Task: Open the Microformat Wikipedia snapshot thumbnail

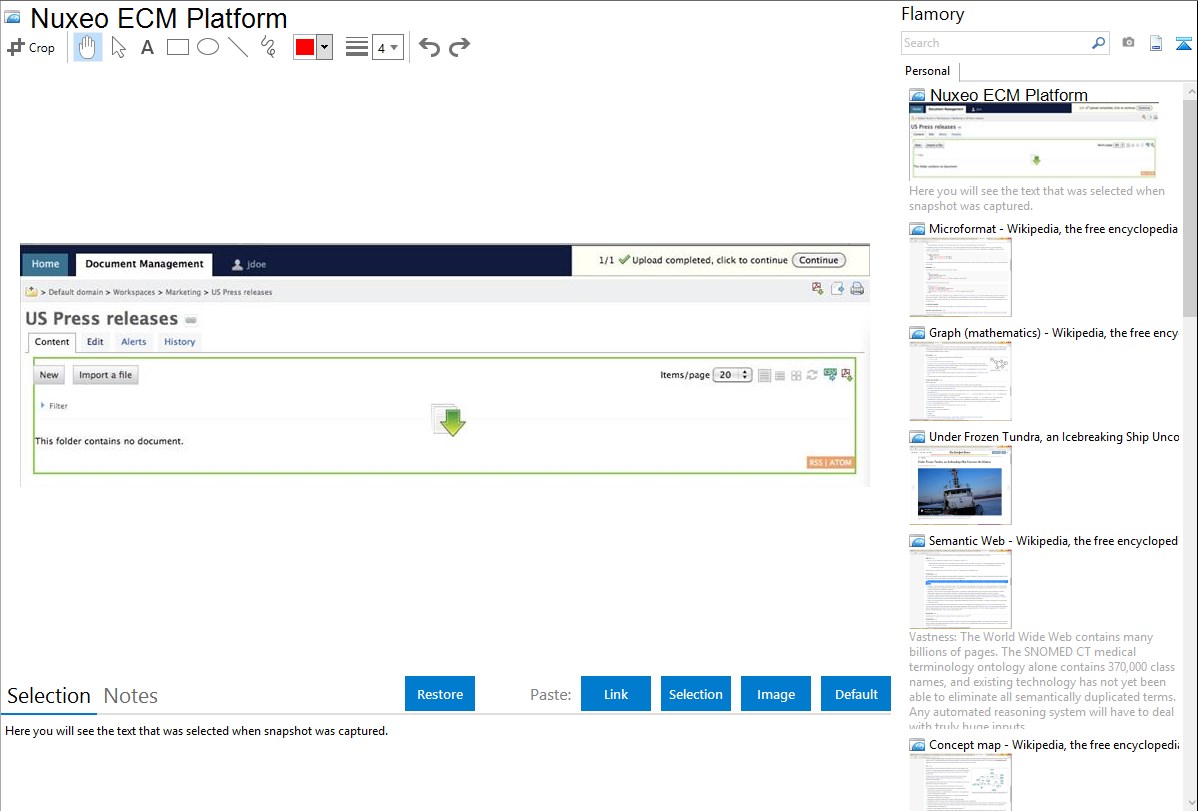Action: point(960,277)
